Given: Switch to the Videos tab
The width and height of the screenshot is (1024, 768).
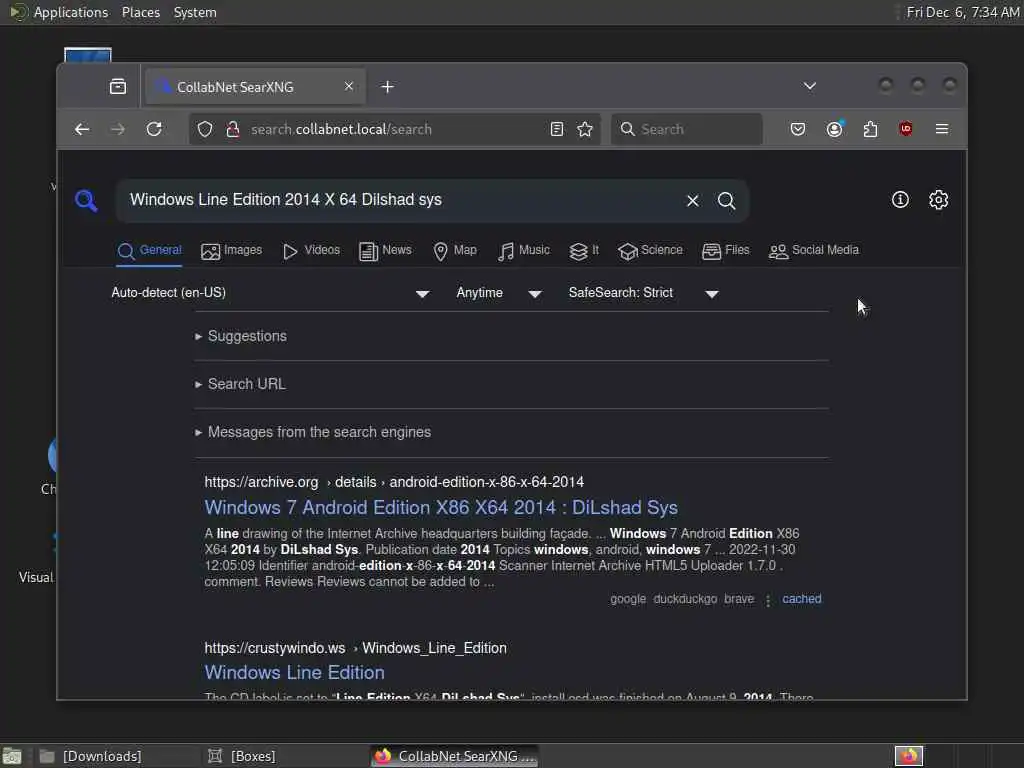Looking at the screenshot, I should (312, 251).
